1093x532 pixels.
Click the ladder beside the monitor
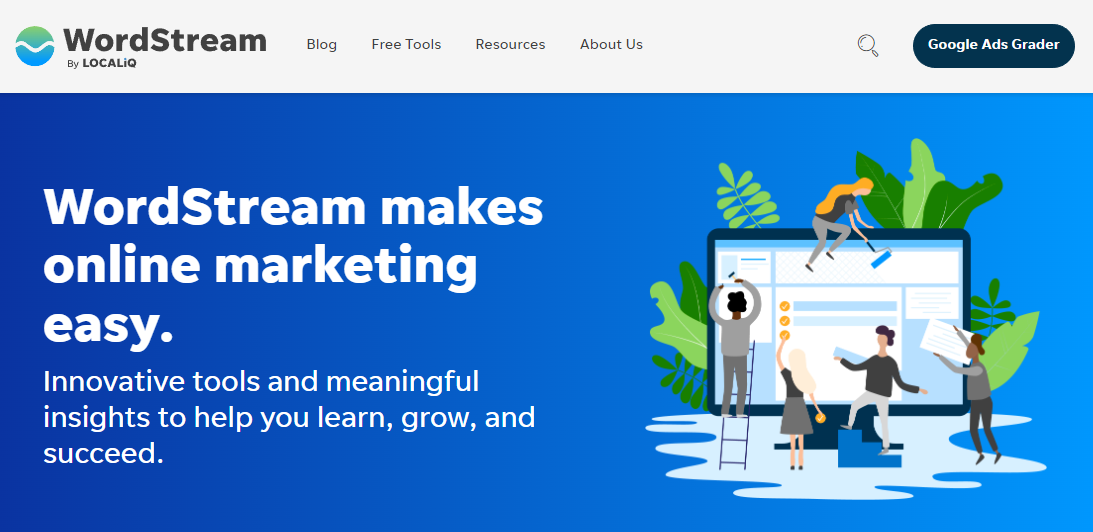(x=738, y=406)
